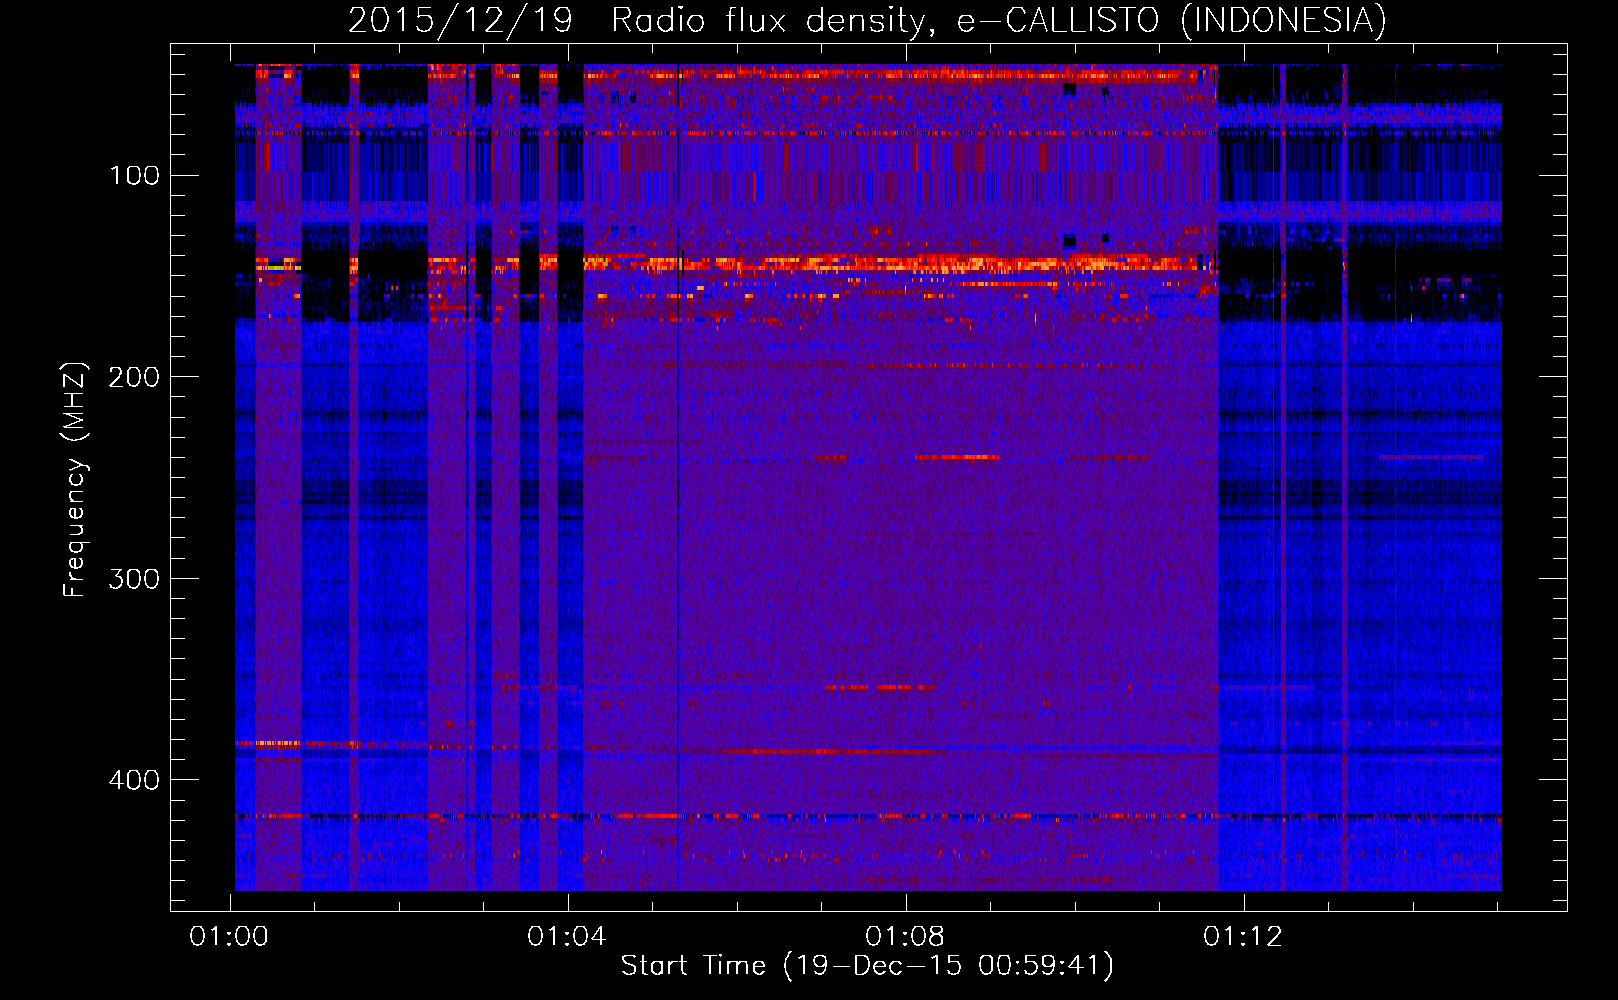The width and height of the screenshot is (1618, 1000).
Task: Click the 01:12 time tick label
Action: pyautogui.click(x=1242, y=936)
